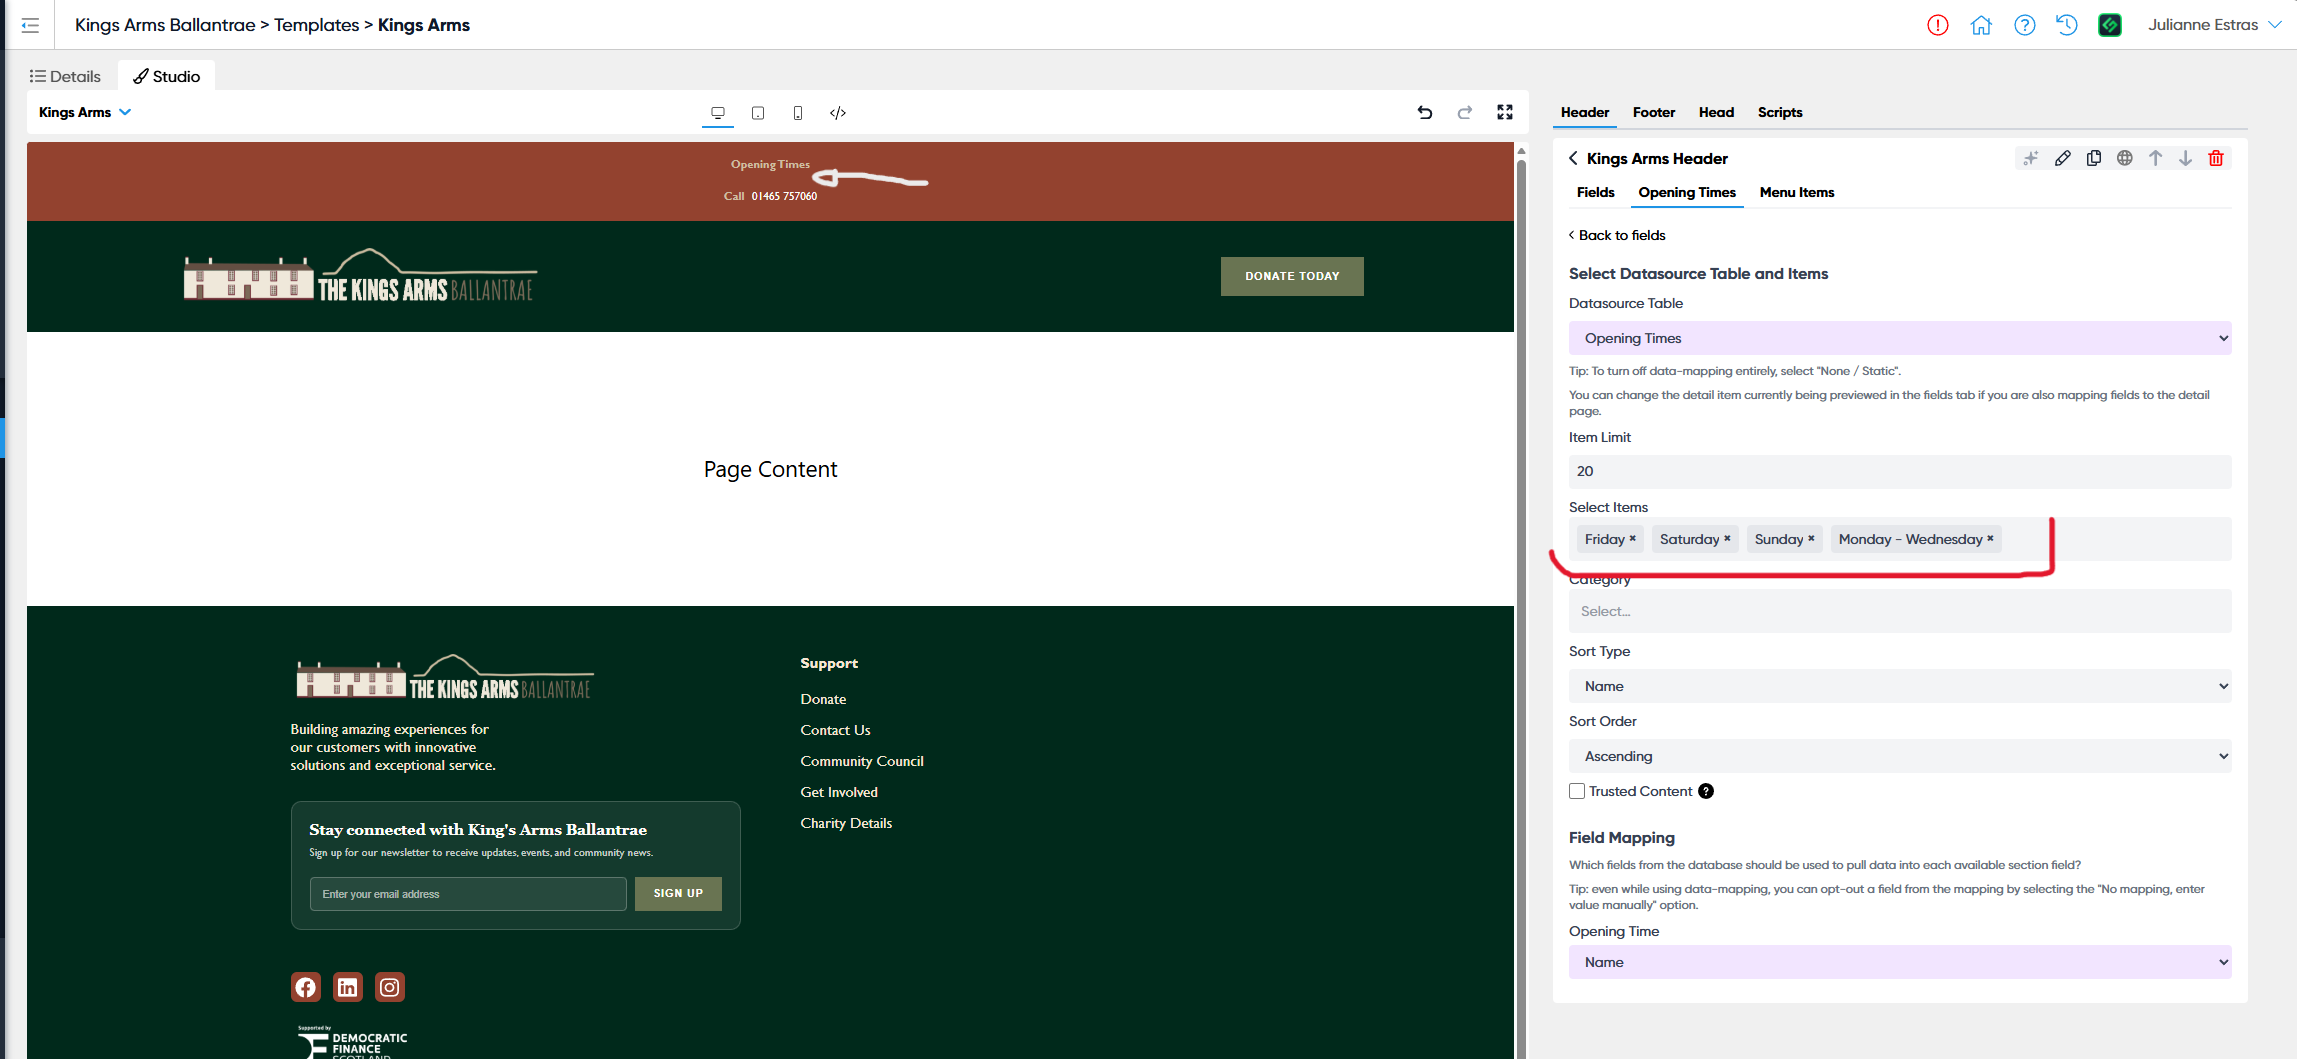
Task: Open the red alert notification icon
Action: (x=1938, y=25)
